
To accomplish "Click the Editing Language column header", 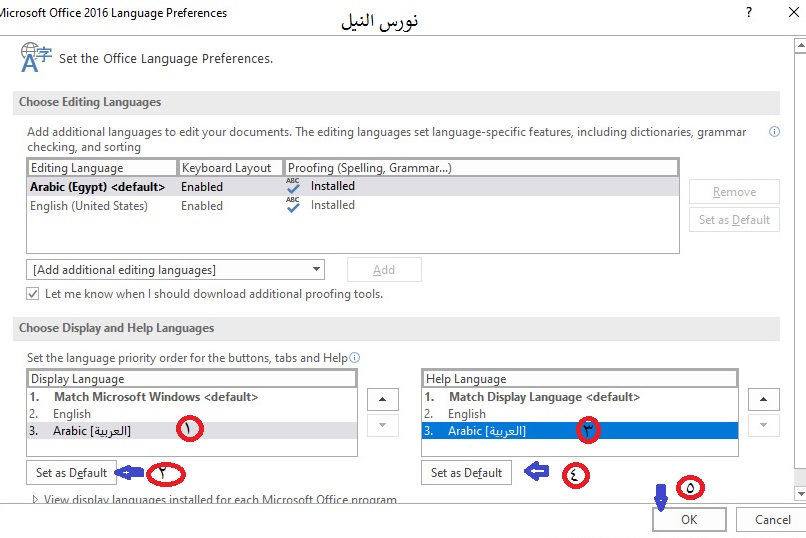I will [x=101, y=168].
